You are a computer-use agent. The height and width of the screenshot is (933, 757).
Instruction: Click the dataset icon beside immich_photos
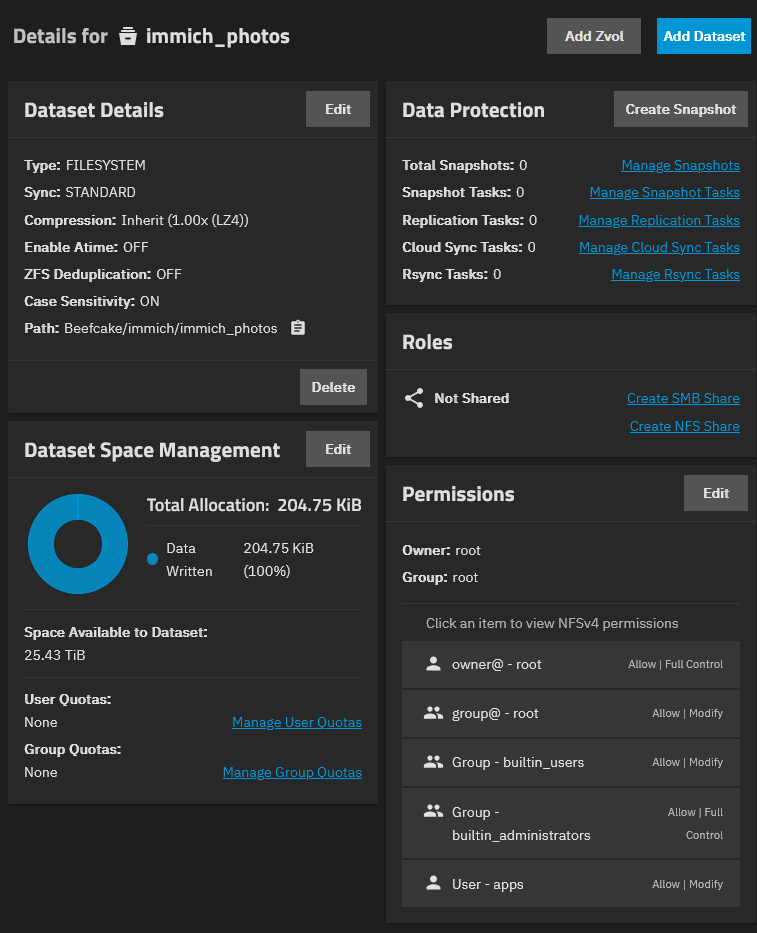pos(127,37)
